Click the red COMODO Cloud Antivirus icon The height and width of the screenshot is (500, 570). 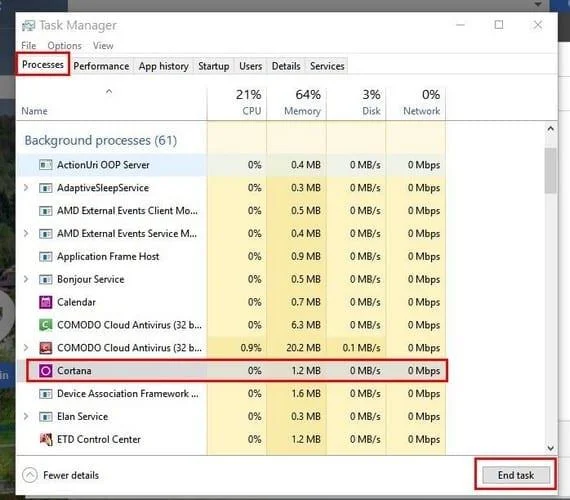pyautogui.click(x=45, y=348)
